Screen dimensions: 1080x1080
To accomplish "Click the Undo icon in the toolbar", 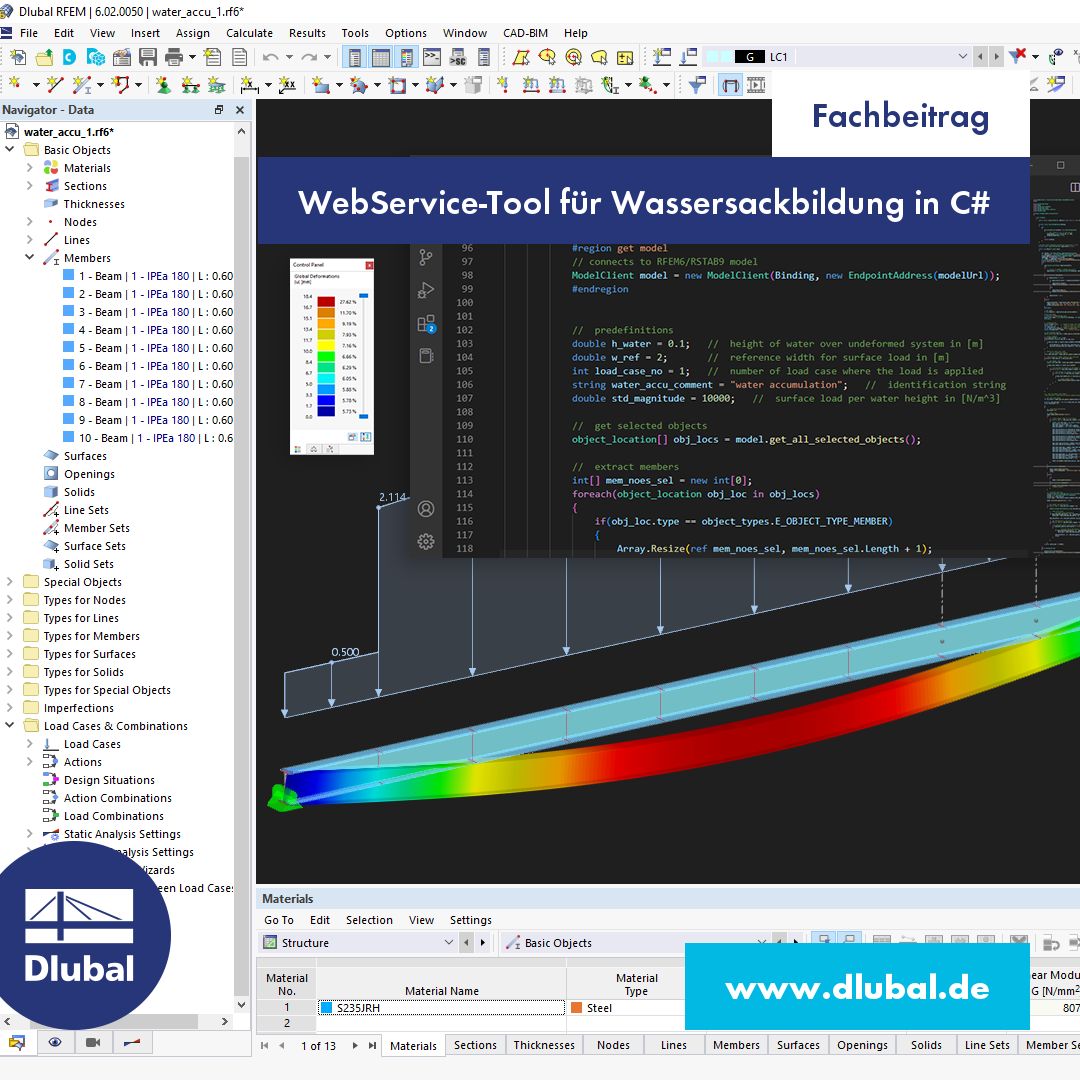I will click(270, 57).
